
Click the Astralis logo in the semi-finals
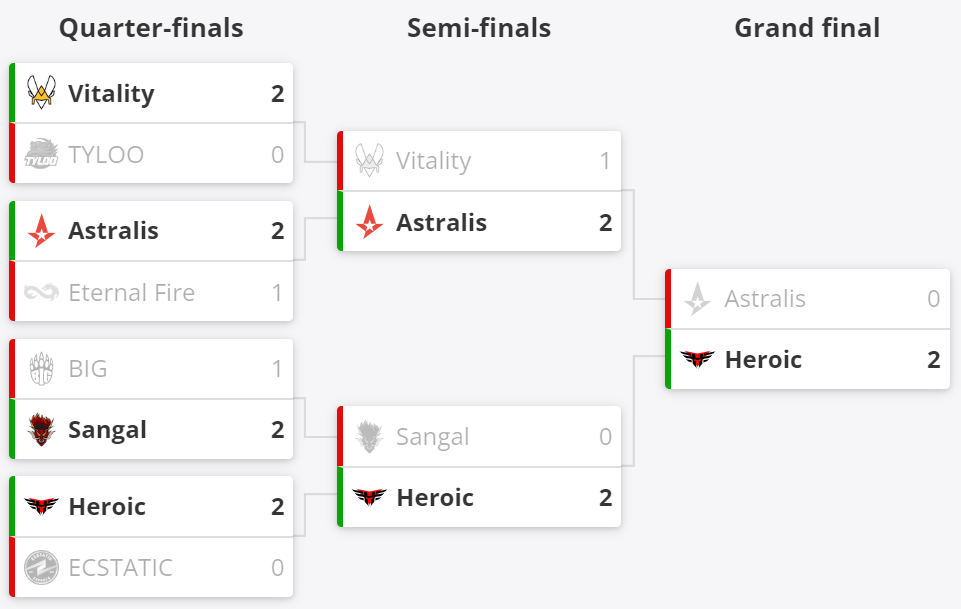pyautogui.click(x=369, y=222)
